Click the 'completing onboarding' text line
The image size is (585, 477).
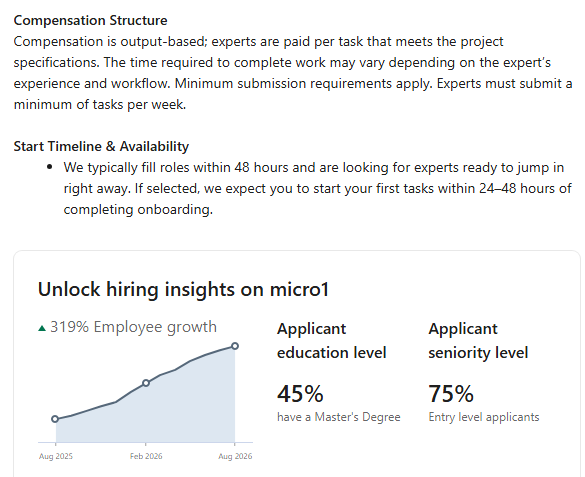pyautogui.click(x=138, y=210)
